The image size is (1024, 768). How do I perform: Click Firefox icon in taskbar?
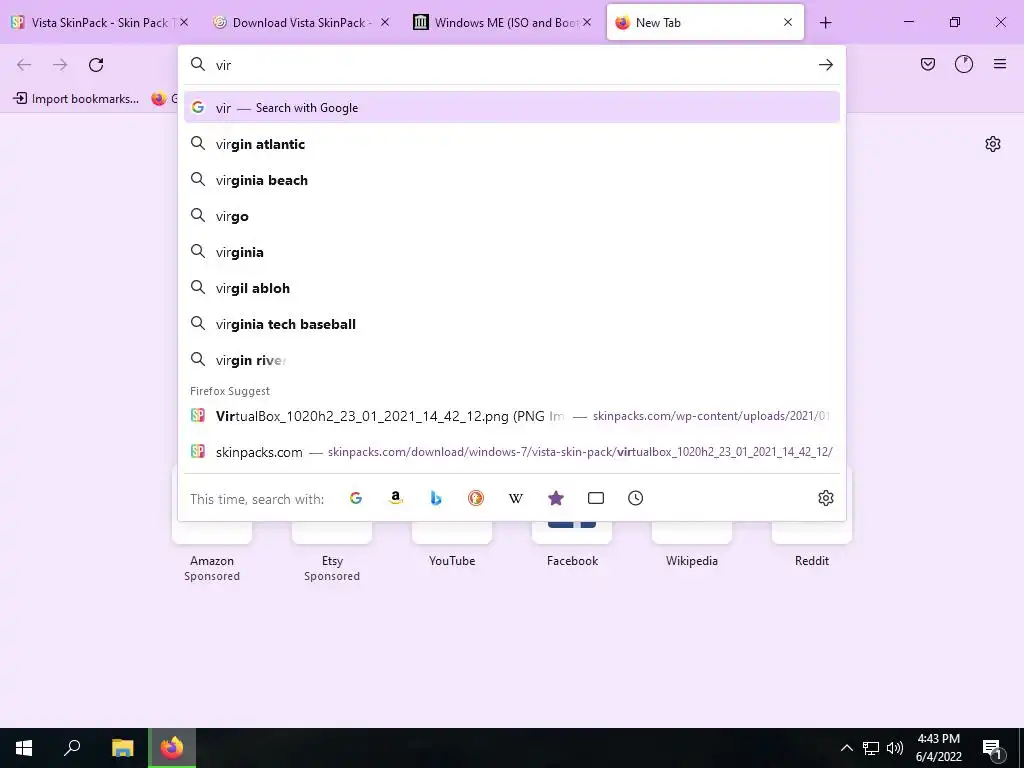point(172,748)
